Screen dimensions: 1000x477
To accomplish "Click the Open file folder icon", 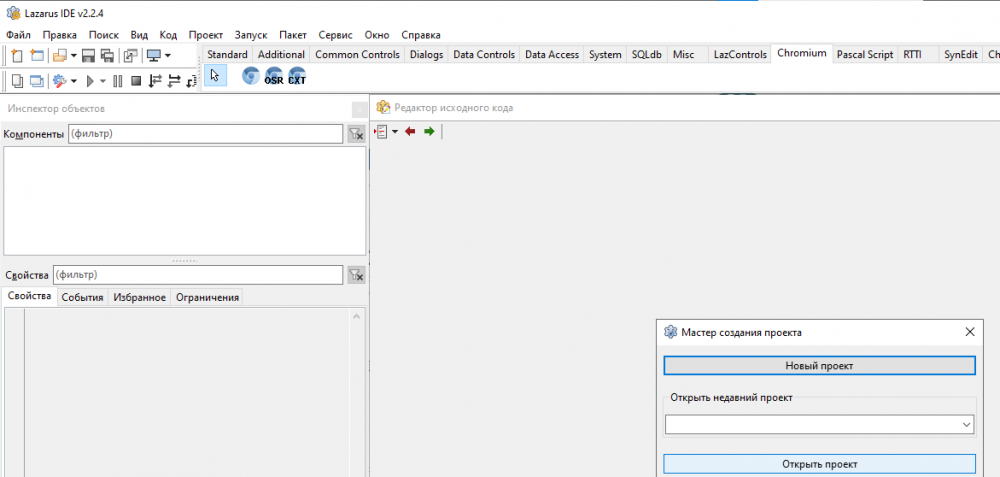I will point(60,55).
